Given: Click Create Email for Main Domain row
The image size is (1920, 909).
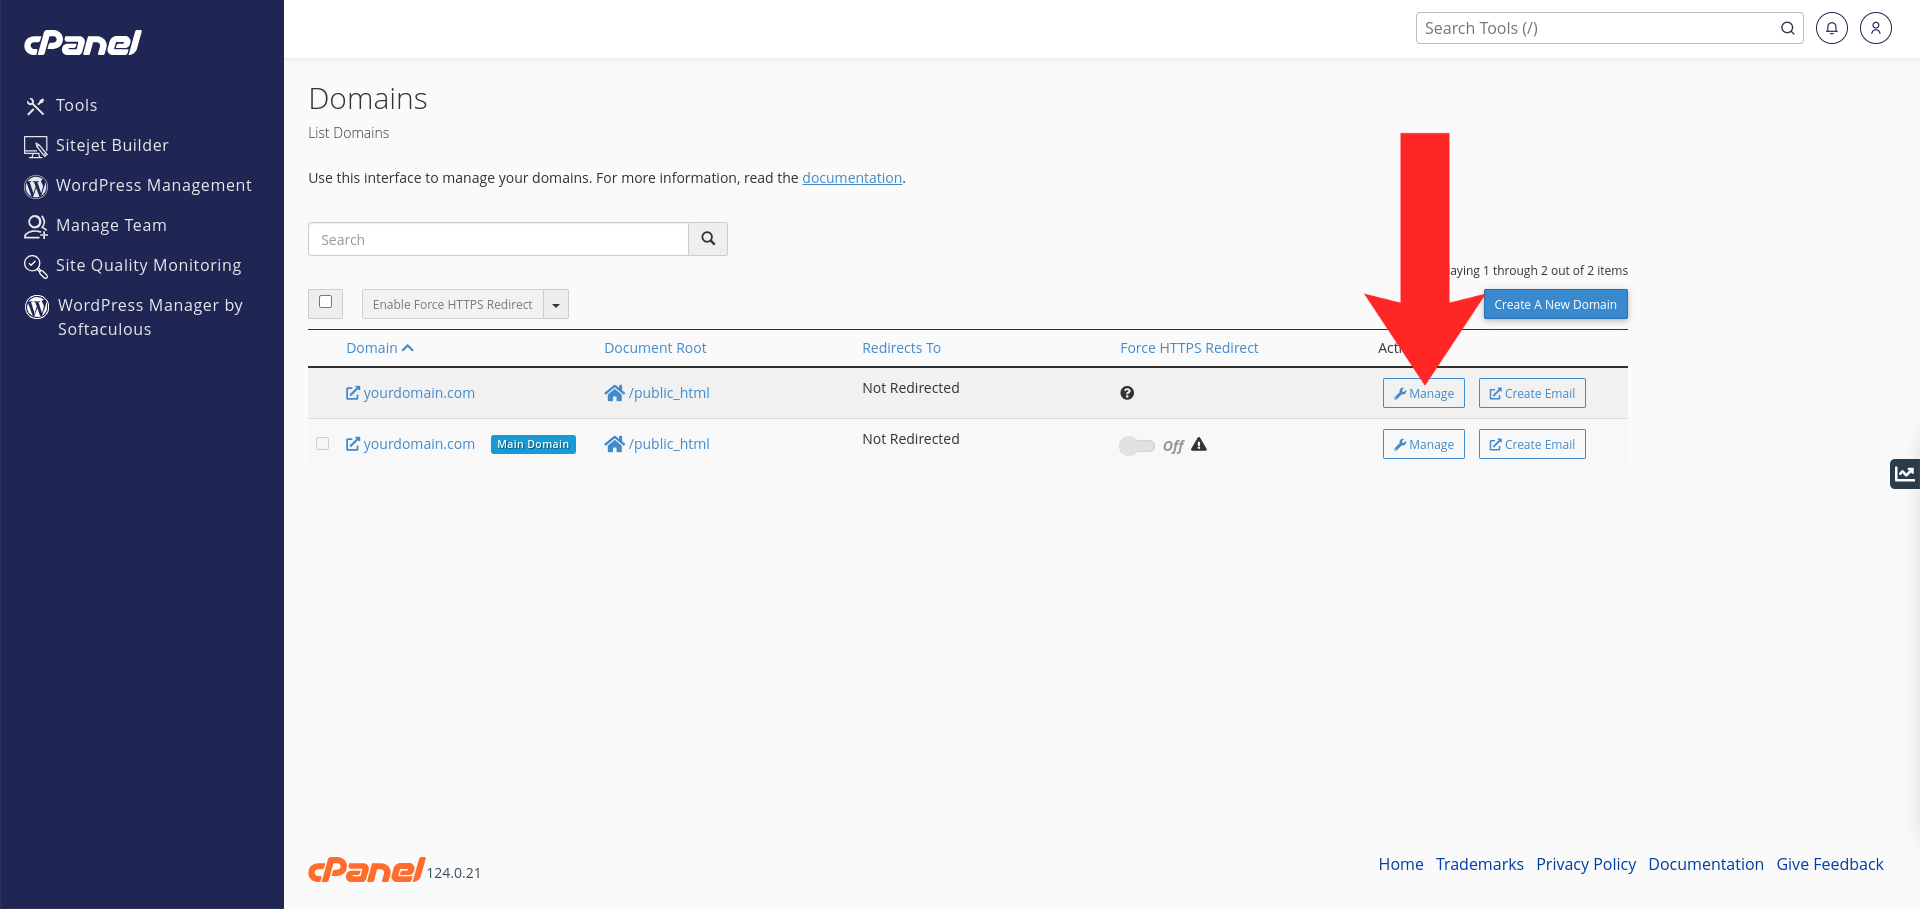Looking at the screenshot, I should click(1532, 444).
